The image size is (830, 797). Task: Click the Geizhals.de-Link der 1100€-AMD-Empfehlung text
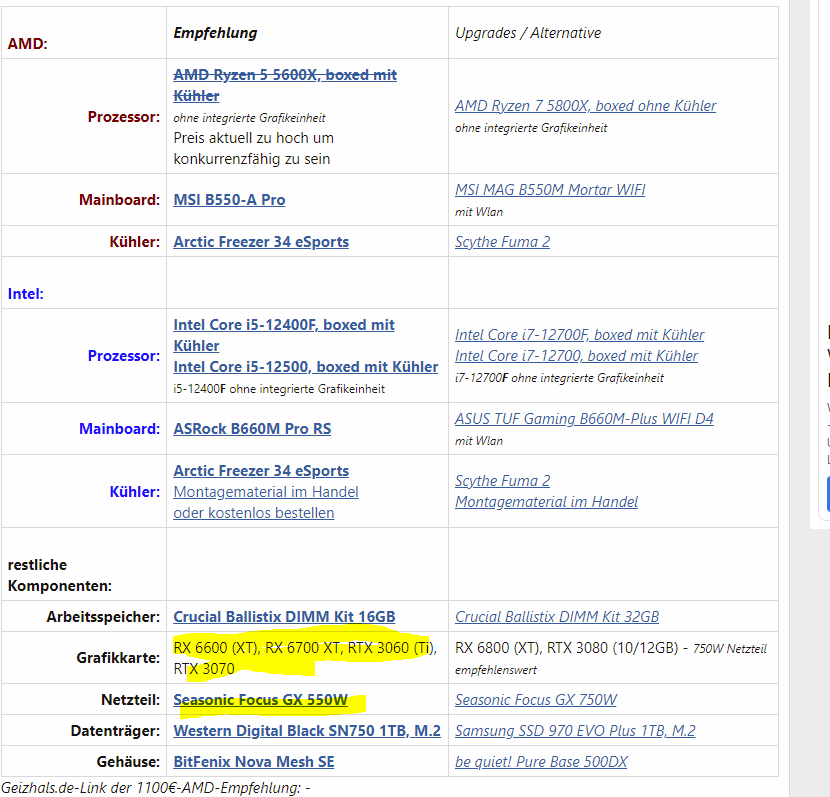click(x=156, y=788)
